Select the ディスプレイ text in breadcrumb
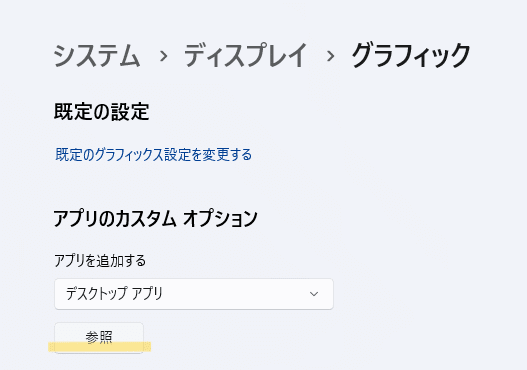Viewport: 527px width, 370px height. tap(245, 56)
